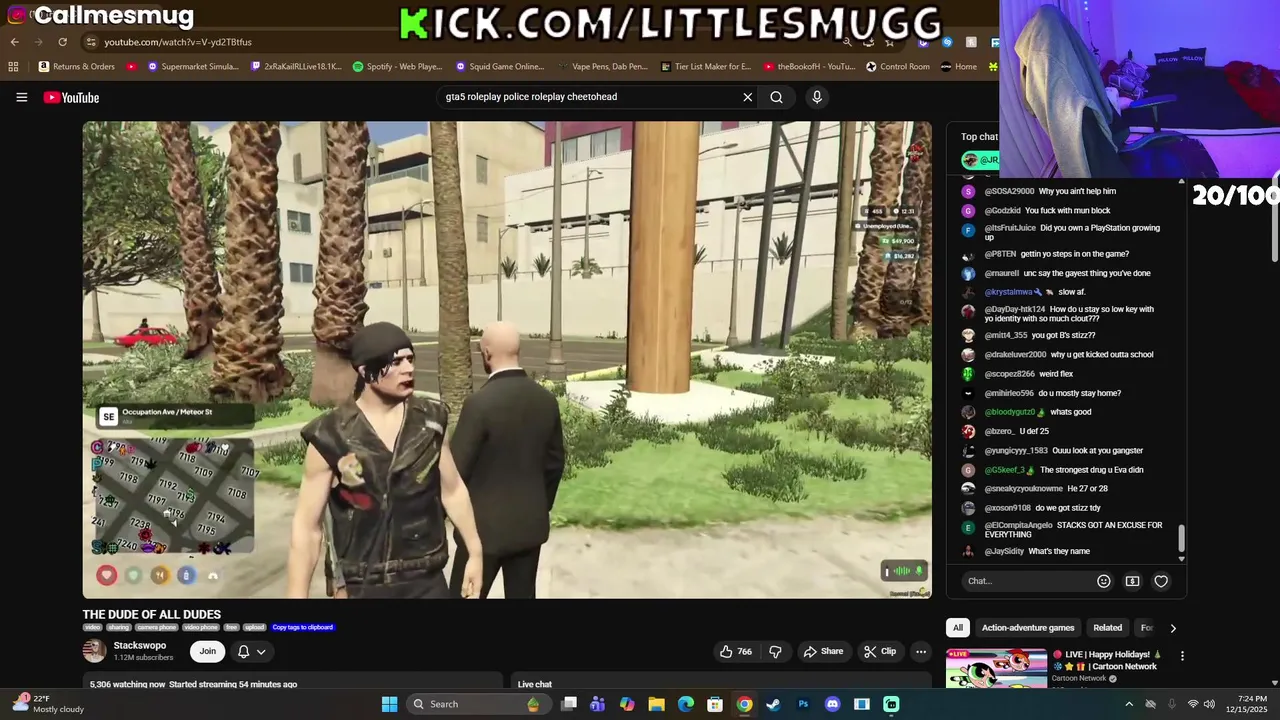Open the YouTube hamburger guide menu
1280x720 pixels.
21,97
